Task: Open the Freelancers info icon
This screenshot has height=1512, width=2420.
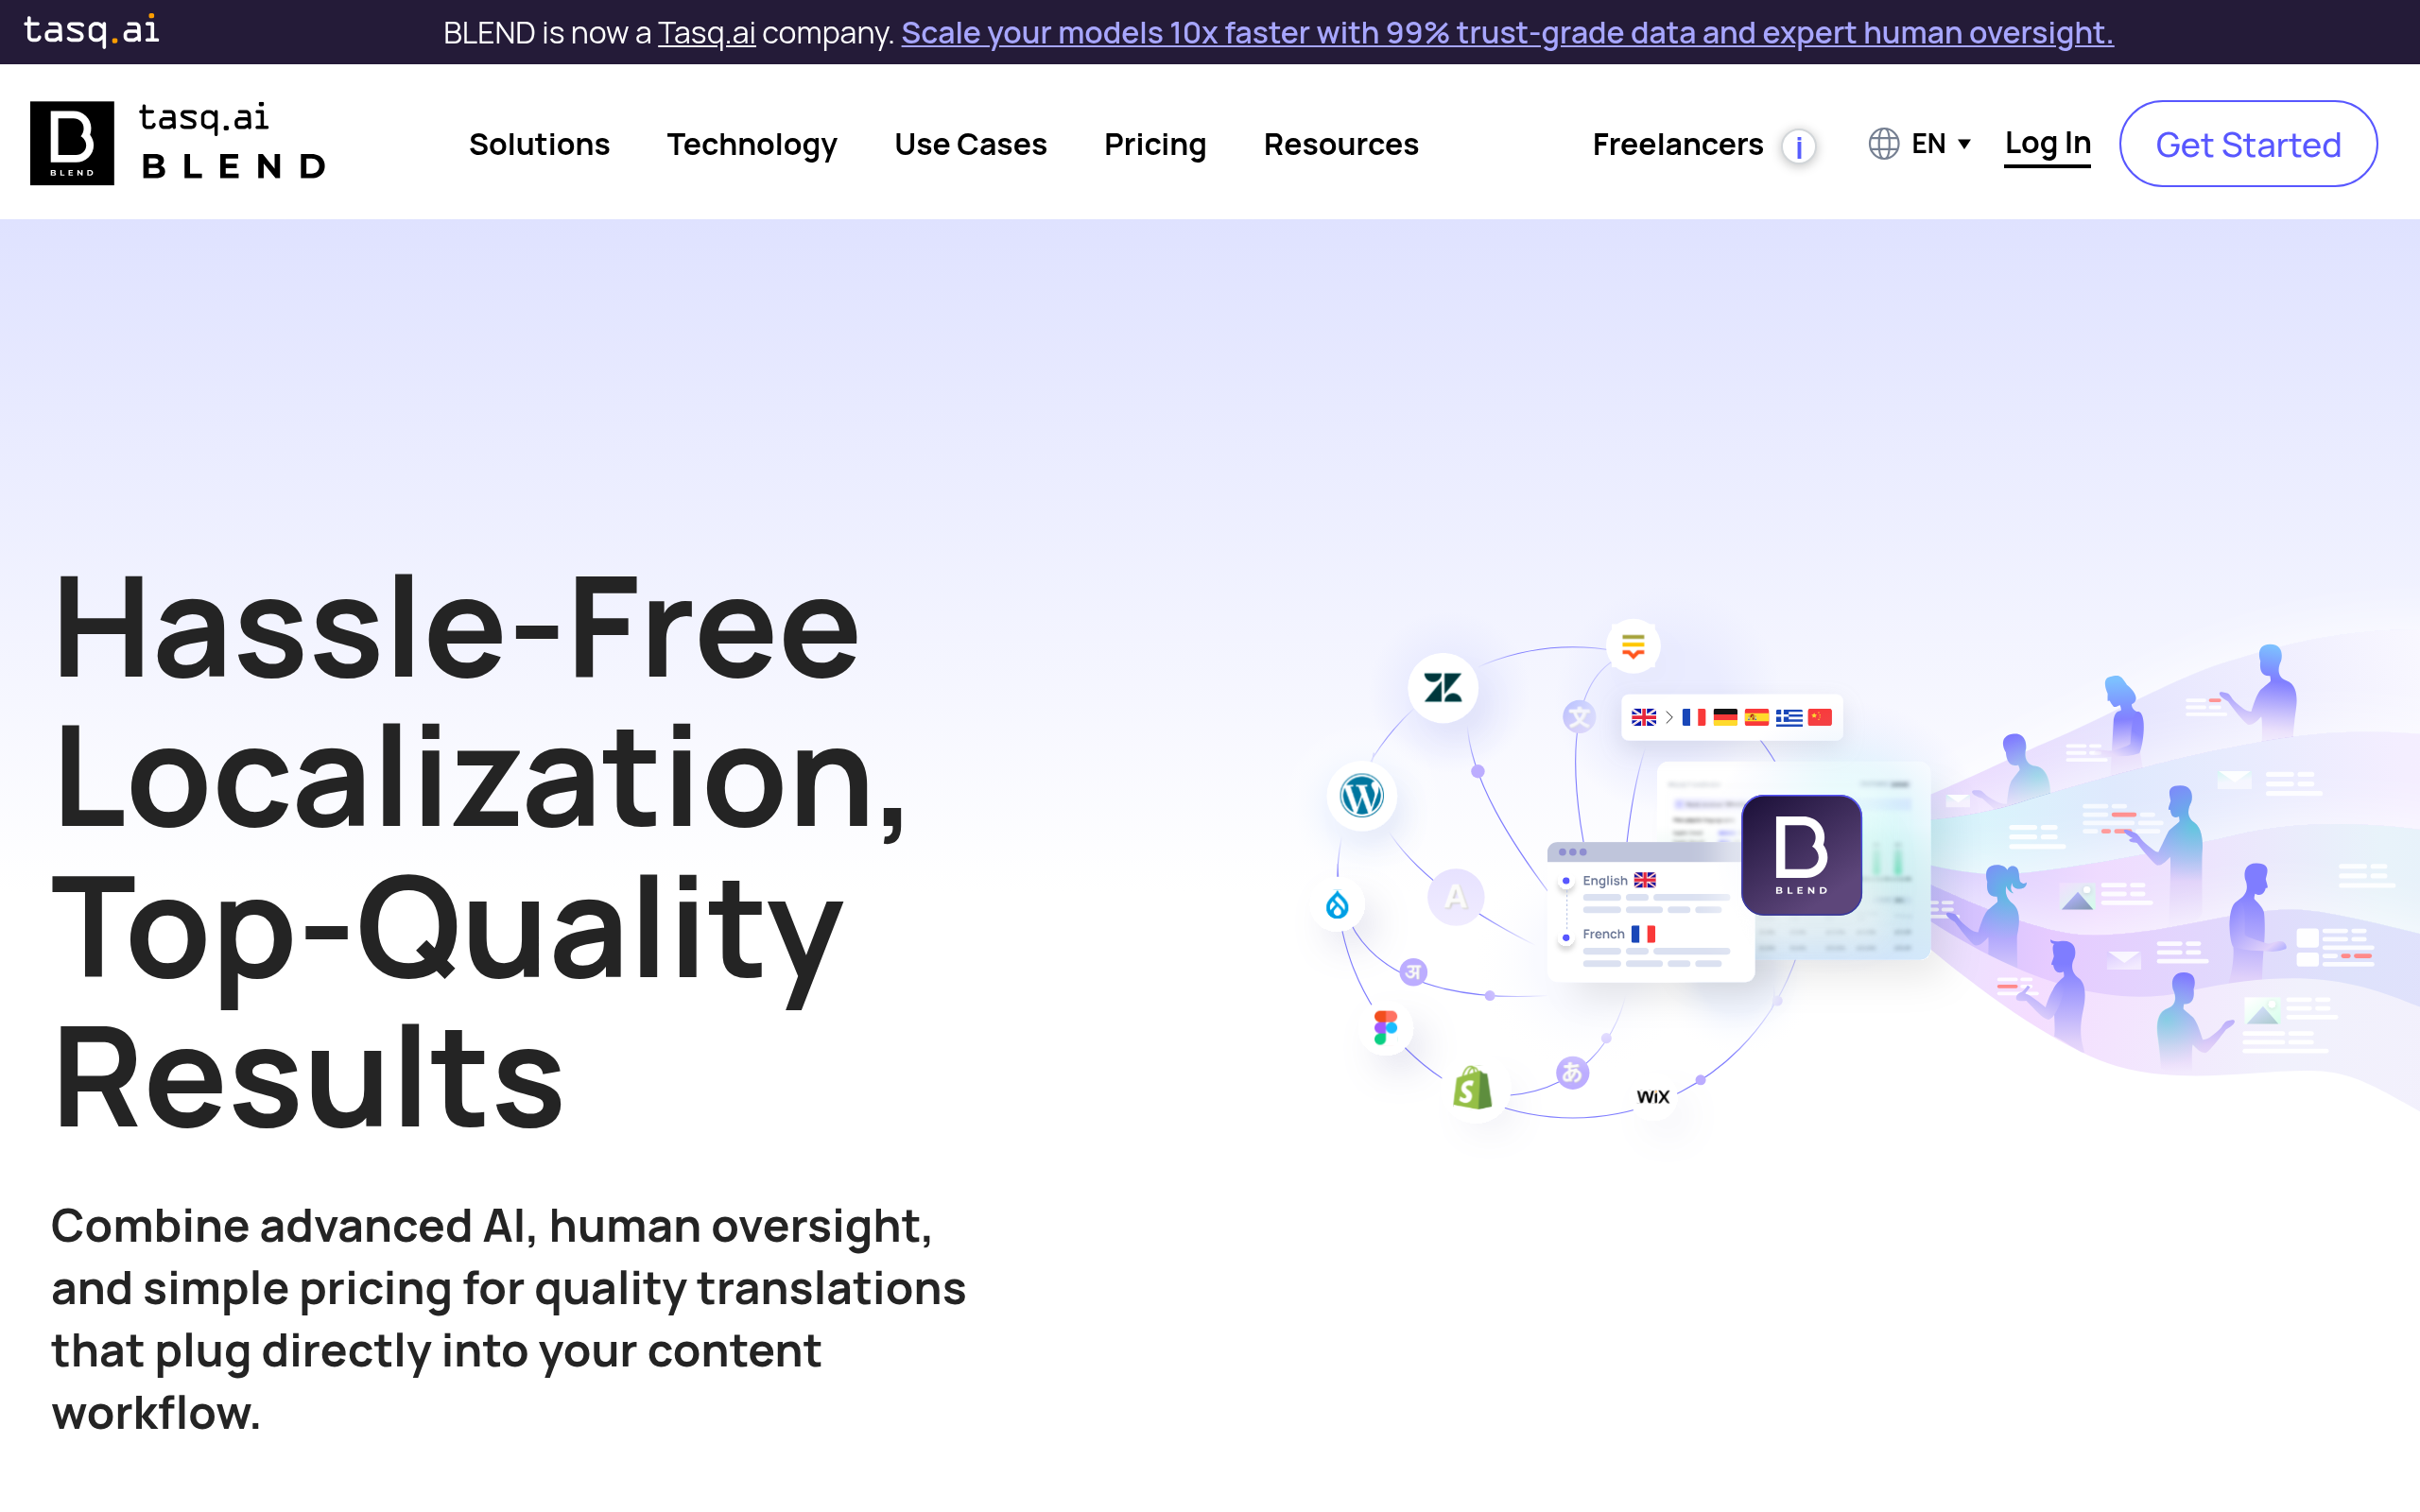Action: point(1798,146)
